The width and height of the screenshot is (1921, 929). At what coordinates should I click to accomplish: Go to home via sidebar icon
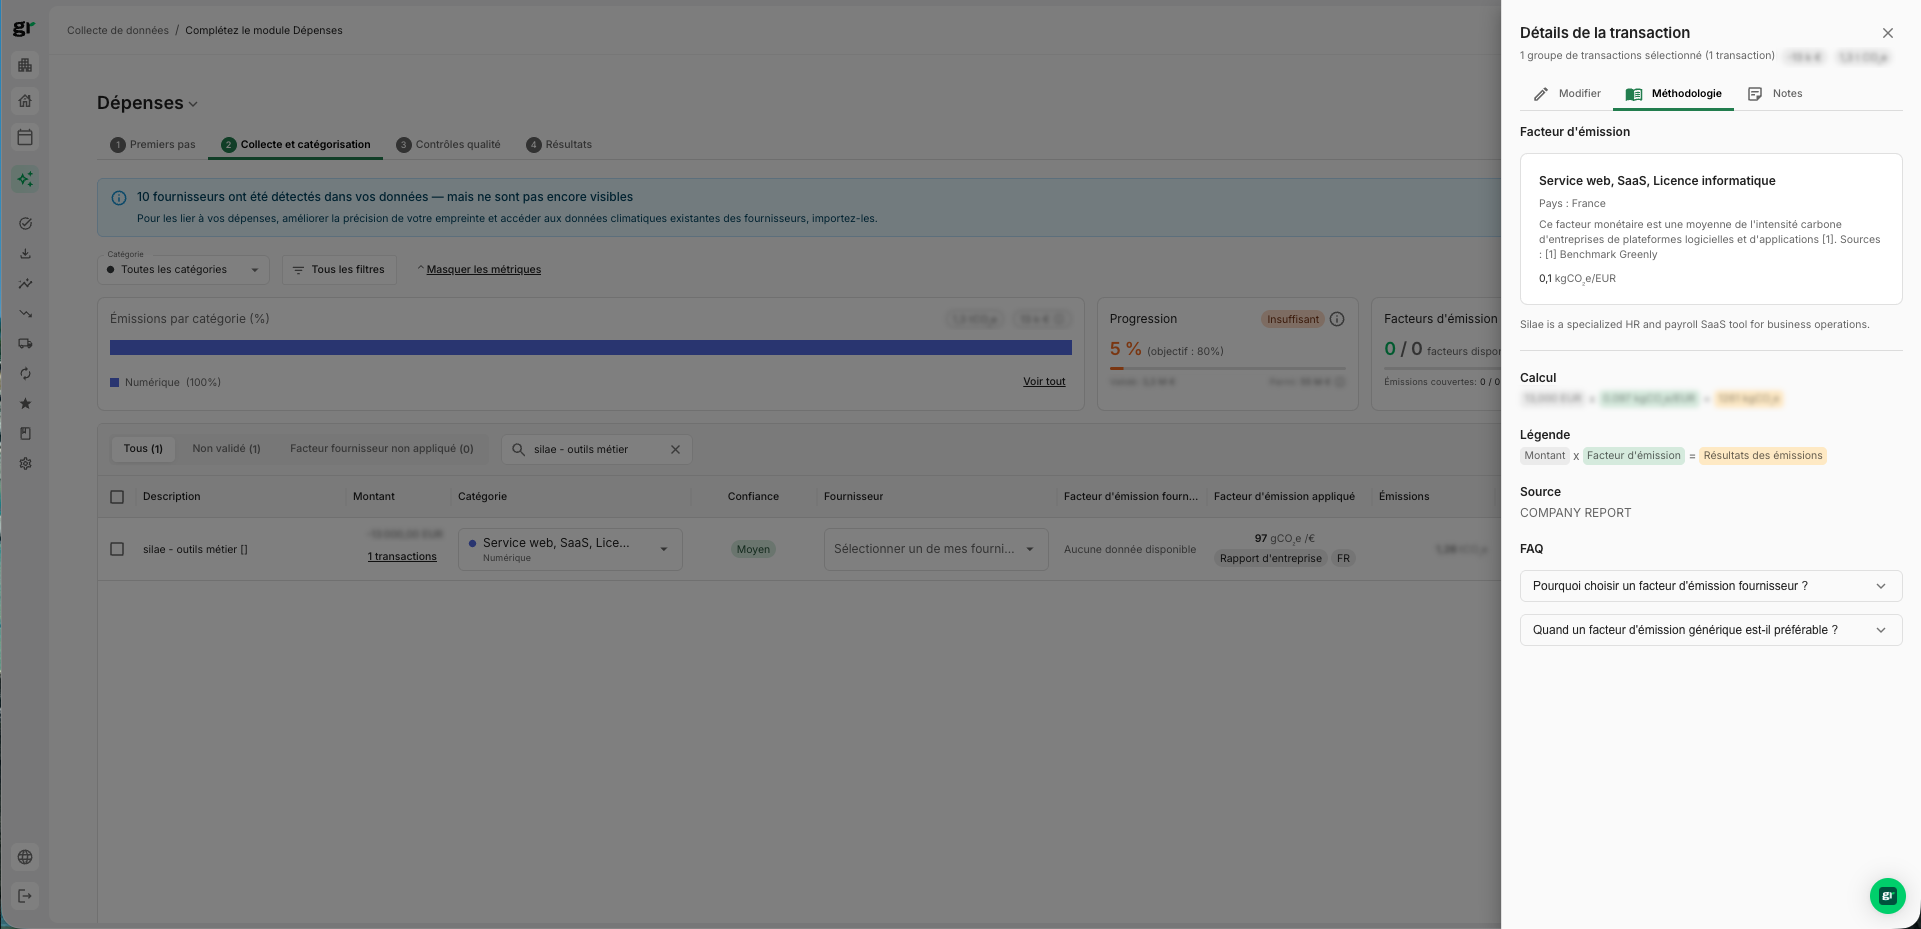click(x=25, y=101)
